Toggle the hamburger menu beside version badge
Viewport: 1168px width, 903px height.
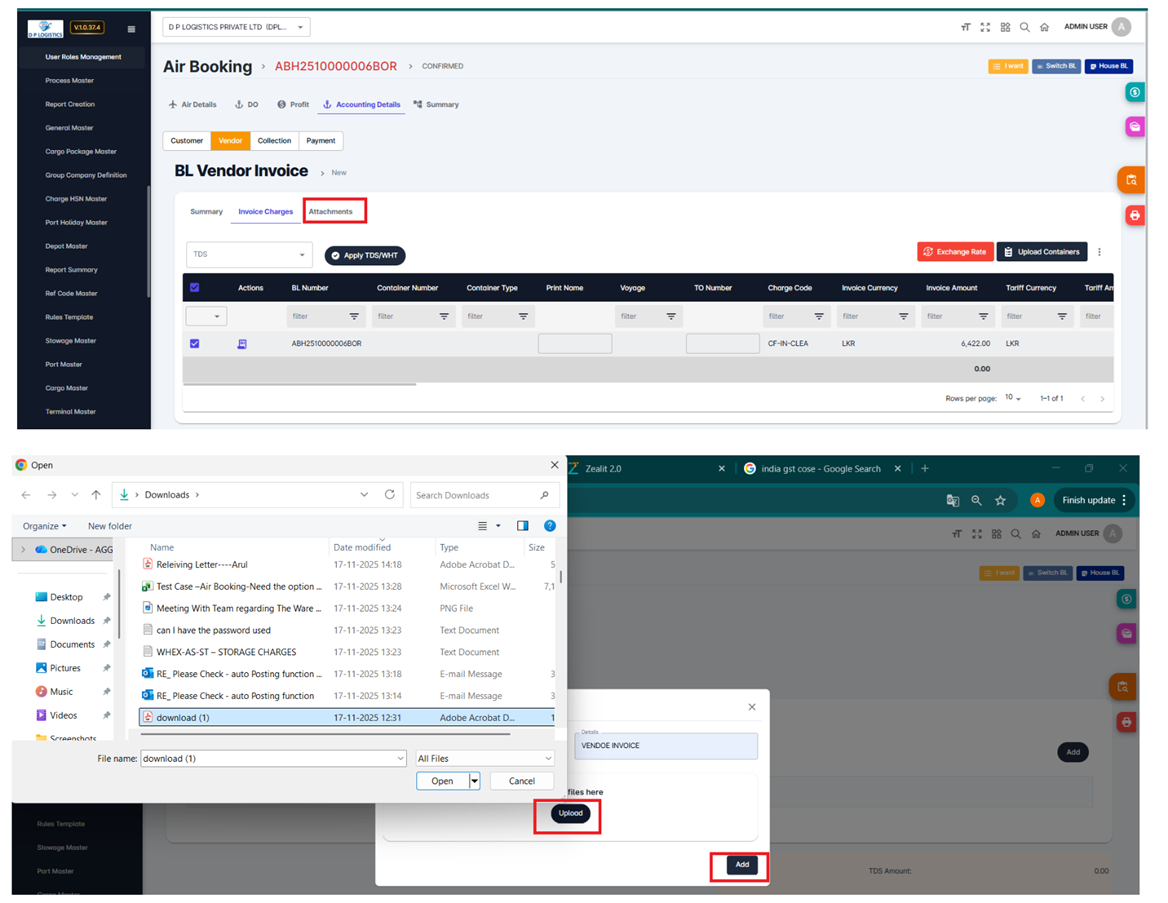(x=131, y=29)
